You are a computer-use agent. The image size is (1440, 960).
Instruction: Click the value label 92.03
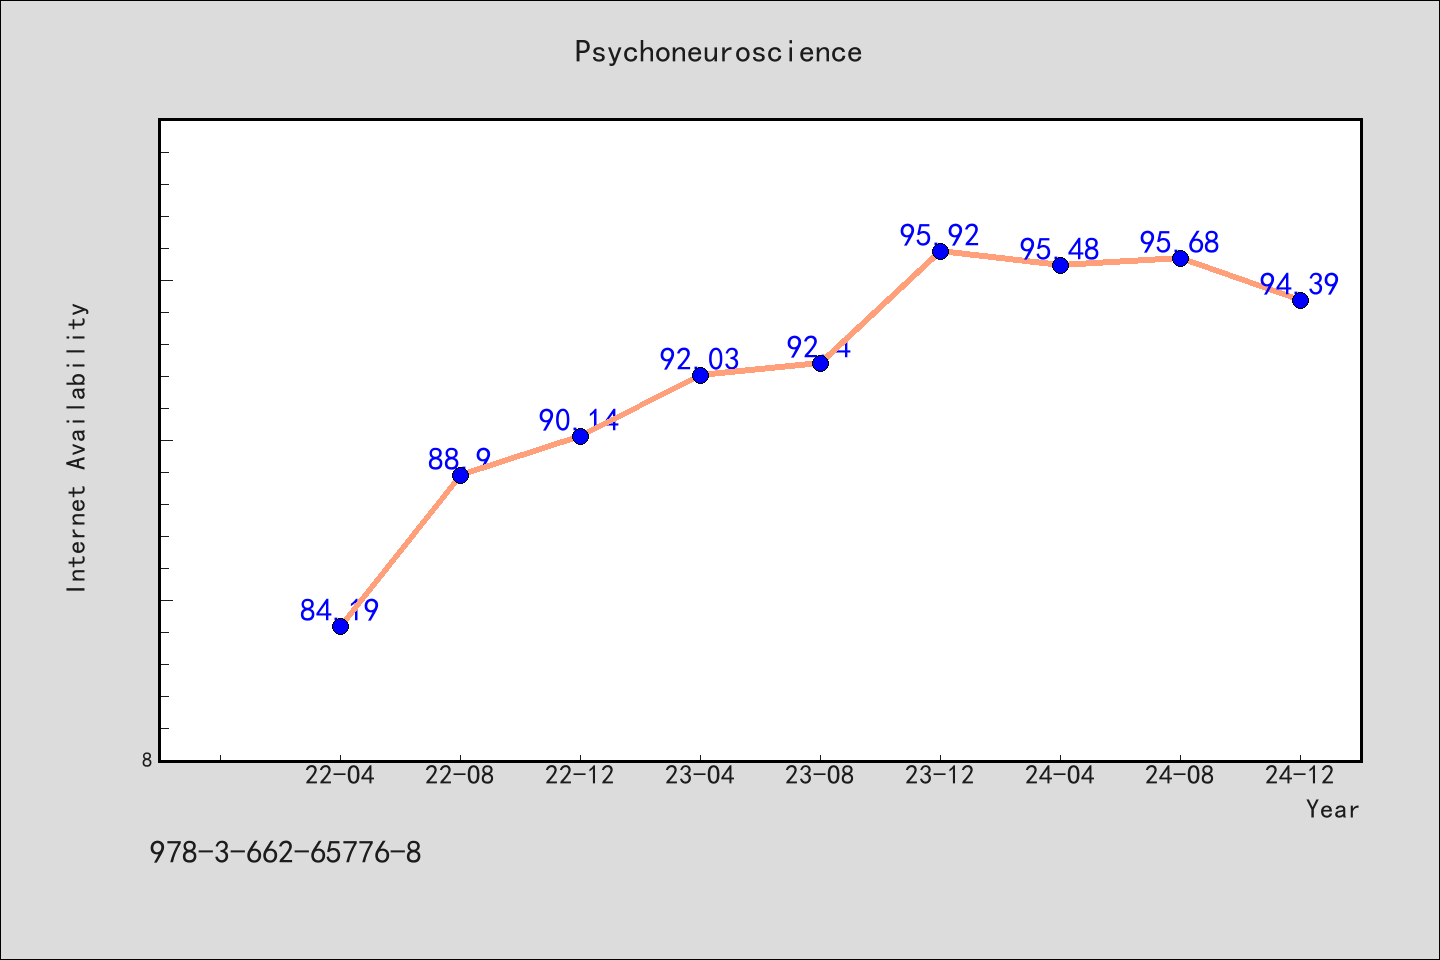[x=700, y=360]
